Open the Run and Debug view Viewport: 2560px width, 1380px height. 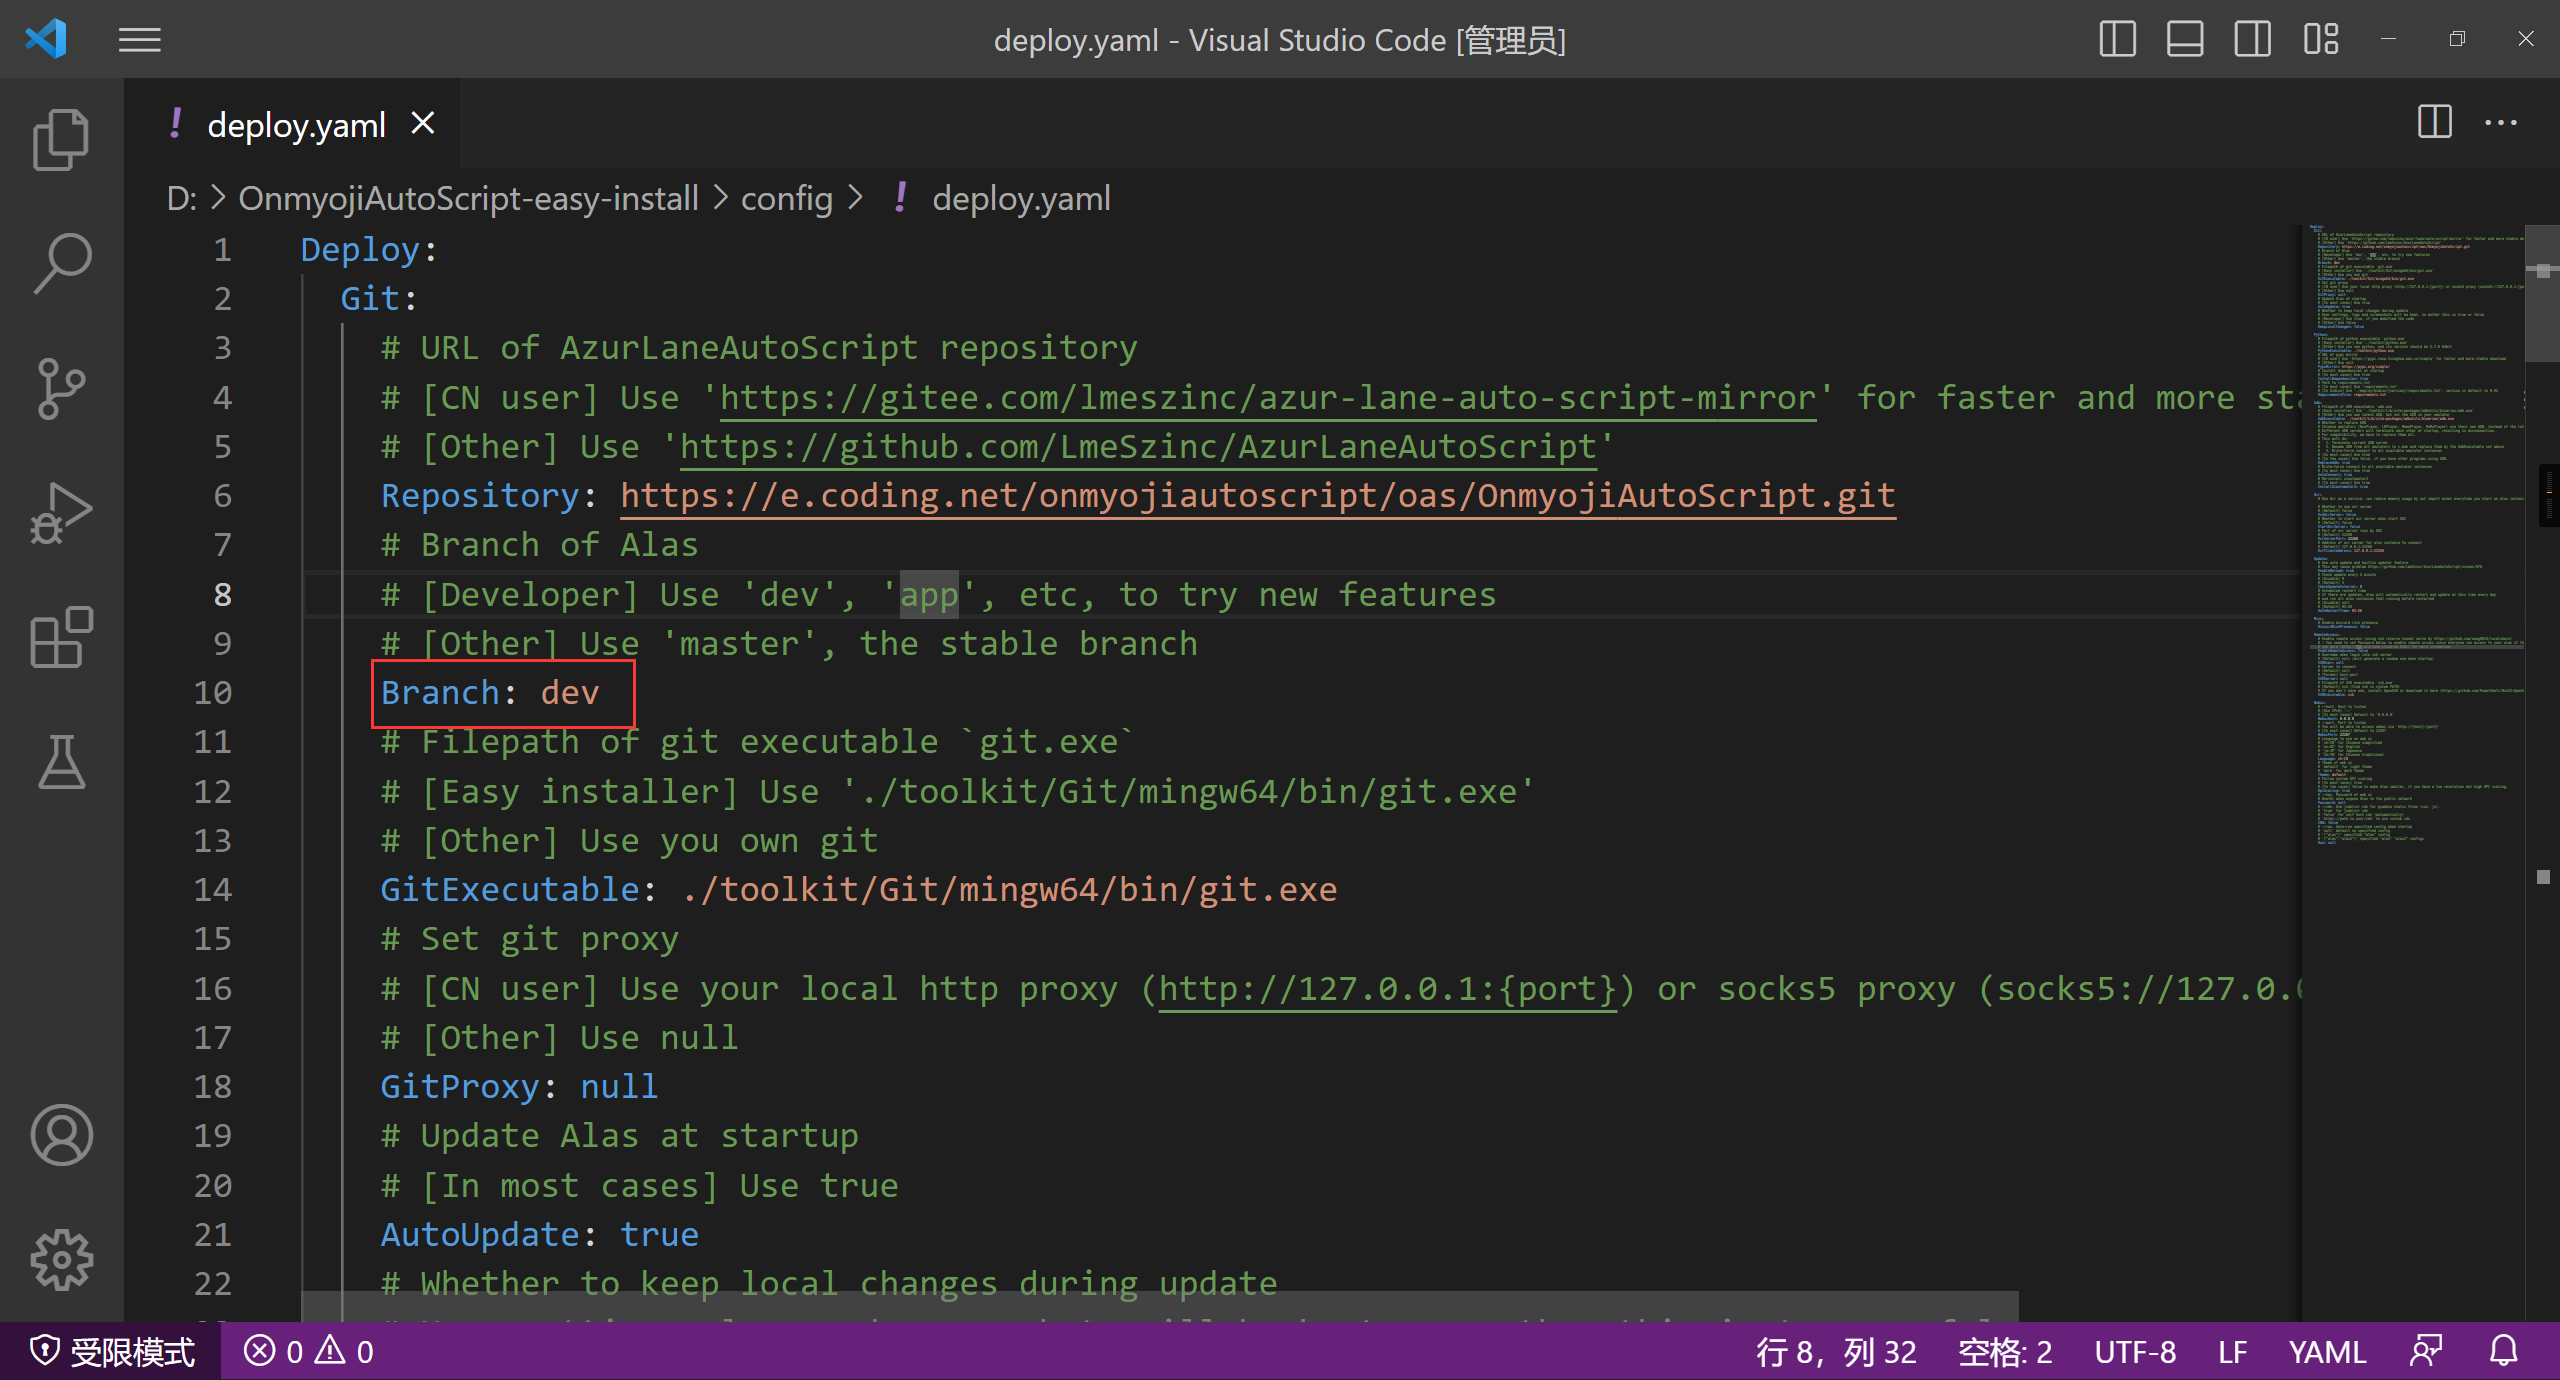point(61,513)
